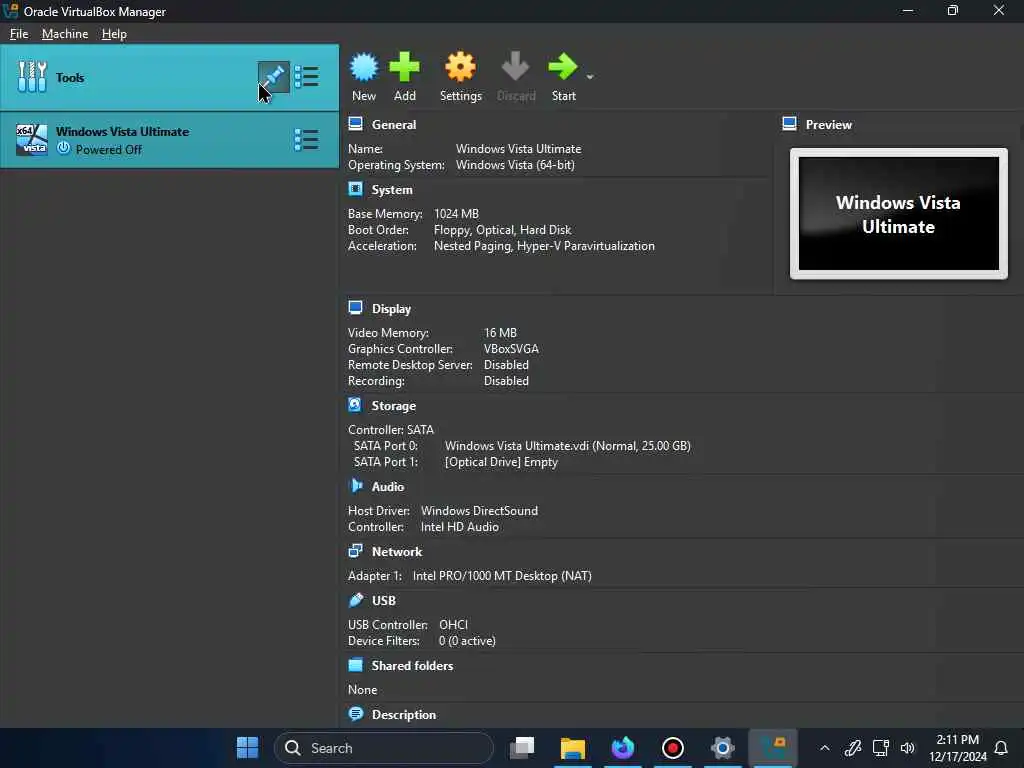Click the volume speaker tray icon
1024x768 pixels.
908,748
